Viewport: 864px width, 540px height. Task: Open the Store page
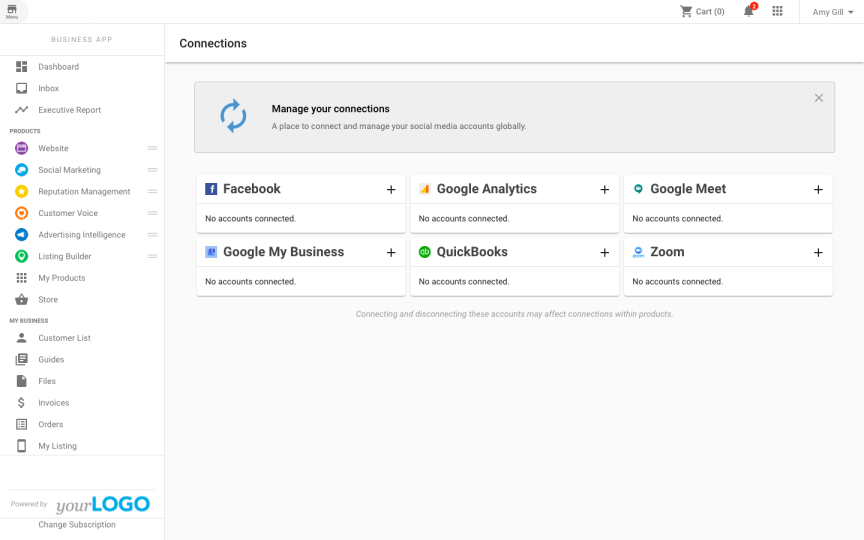tap(48, 299)
